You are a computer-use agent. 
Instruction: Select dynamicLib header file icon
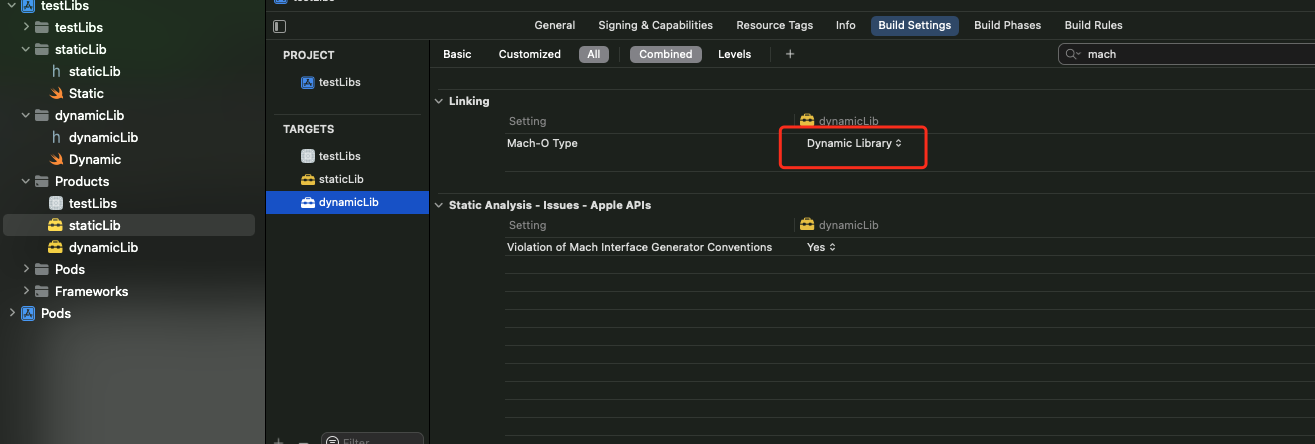coord(56,137)
